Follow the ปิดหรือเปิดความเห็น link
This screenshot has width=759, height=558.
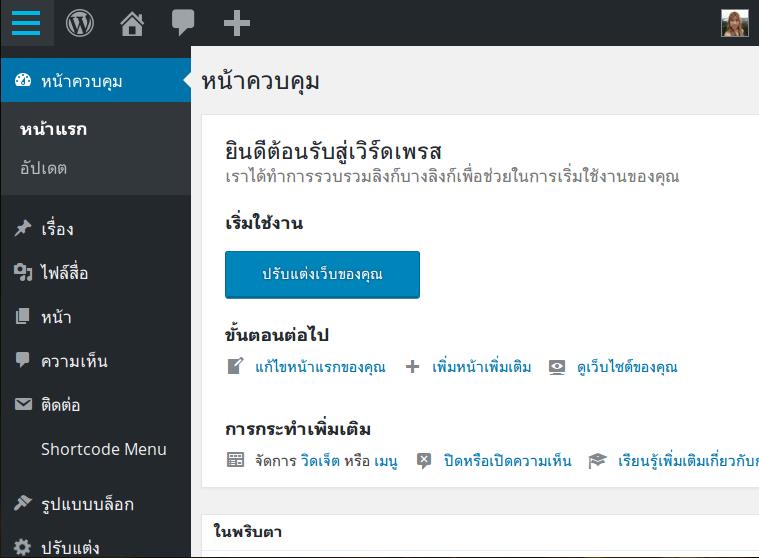pos(507,460)
